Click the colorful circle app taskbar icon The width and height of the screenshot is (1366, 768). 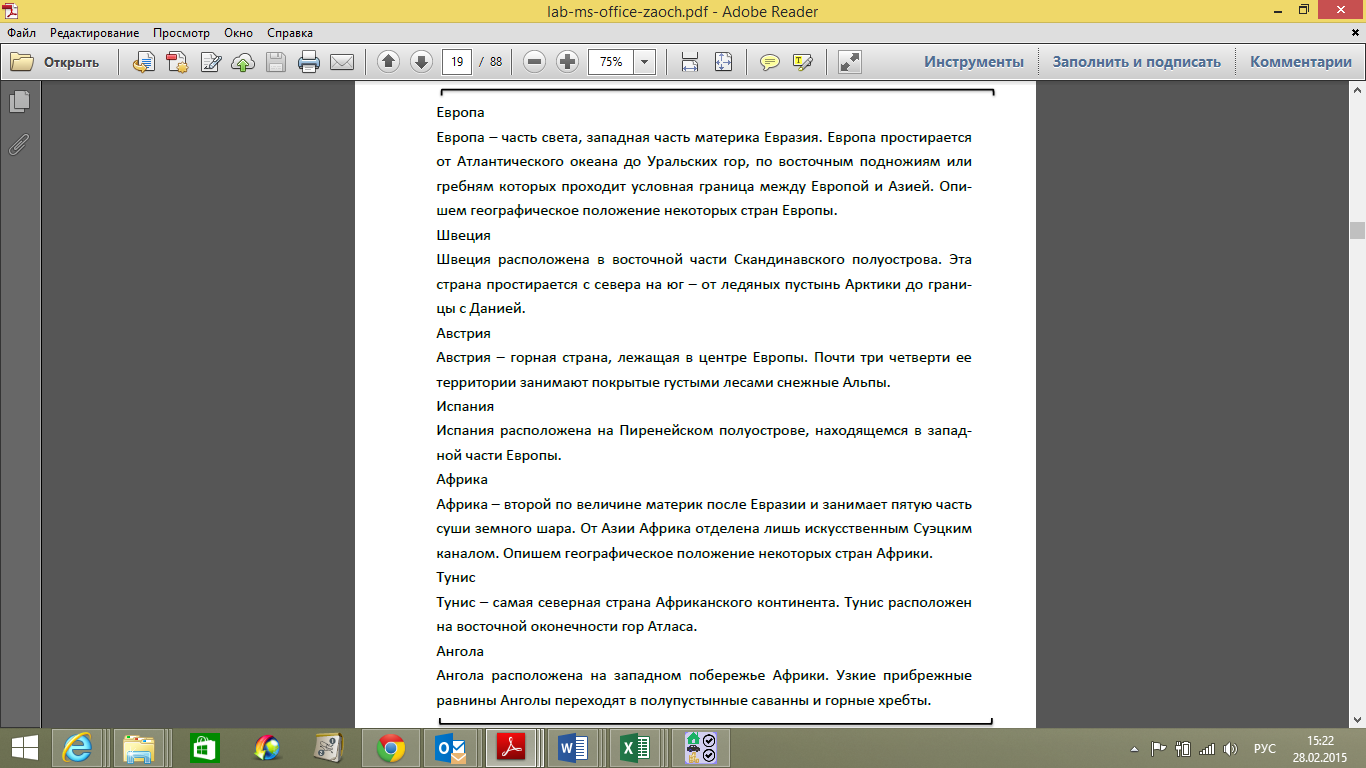coord(268,748)
